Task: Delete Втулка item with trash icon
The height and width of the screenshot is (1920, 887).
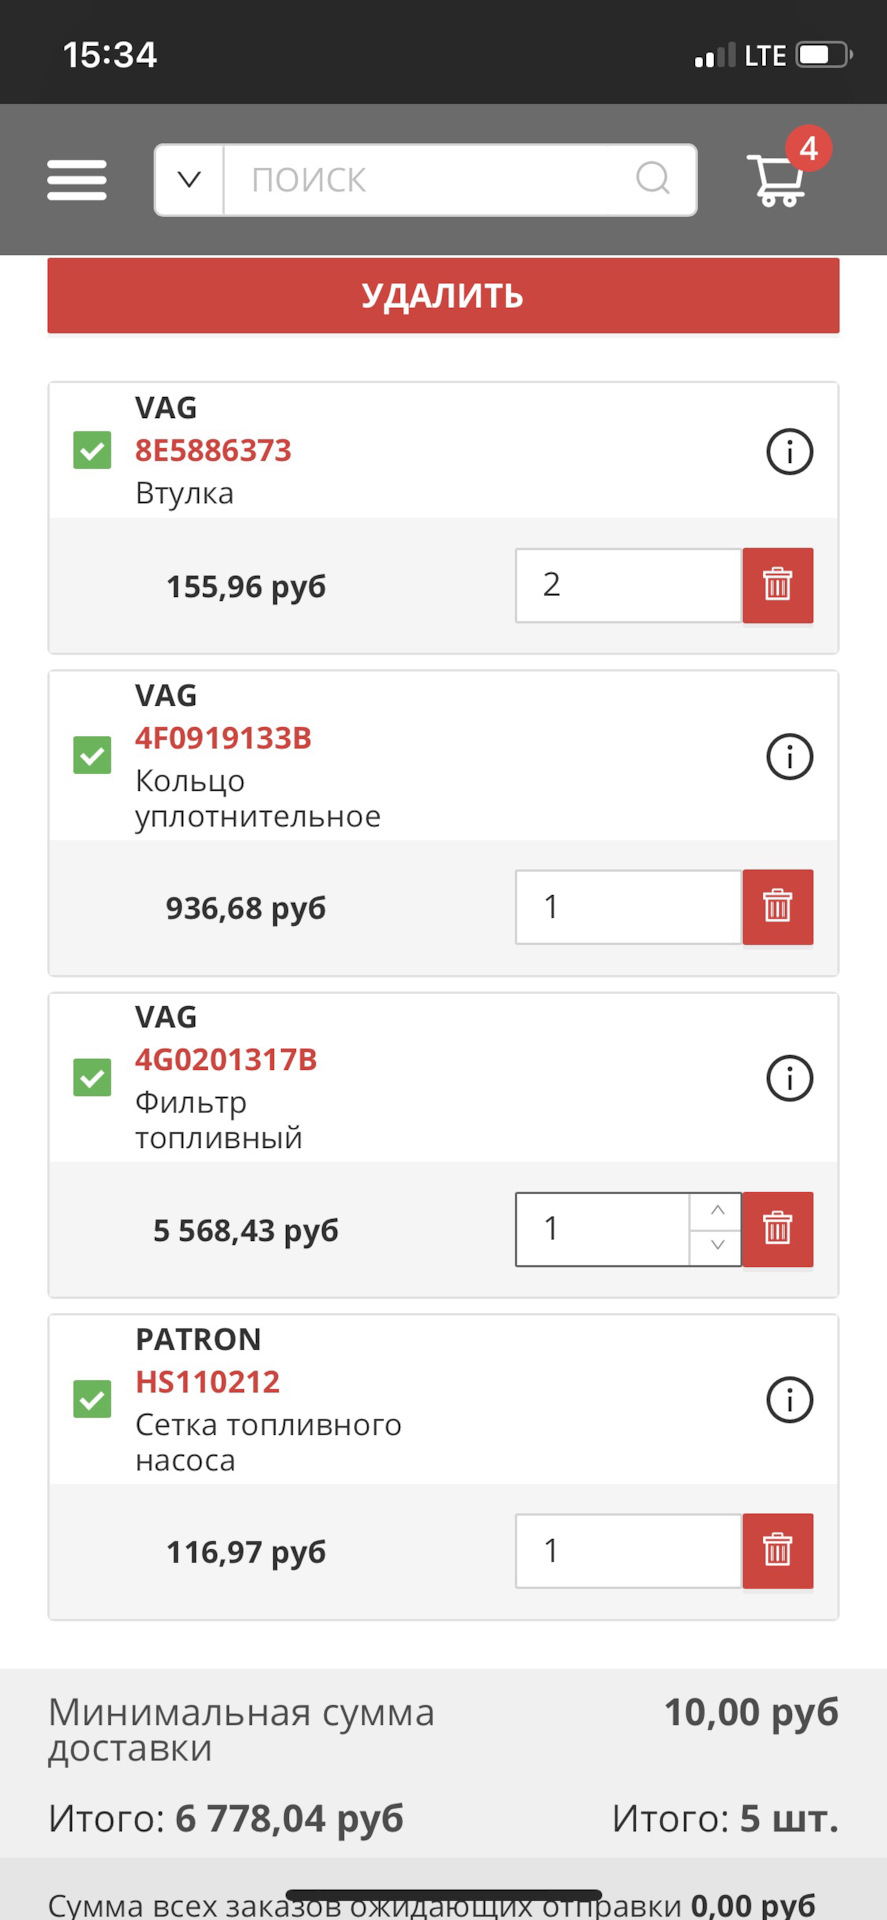Action: pos(777,585)
